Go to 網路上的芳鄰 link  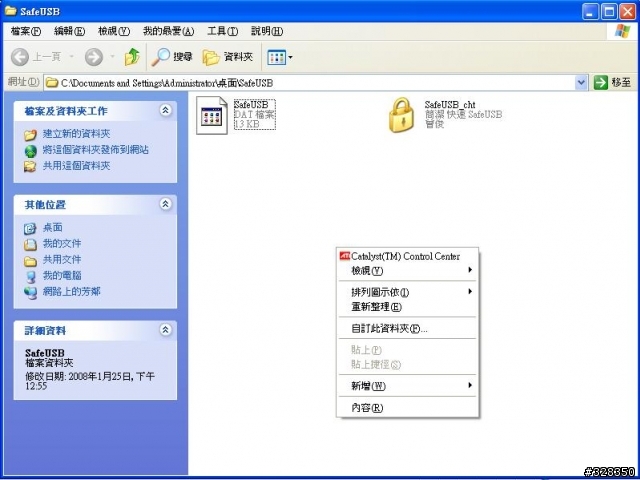(x=71, y=292)
